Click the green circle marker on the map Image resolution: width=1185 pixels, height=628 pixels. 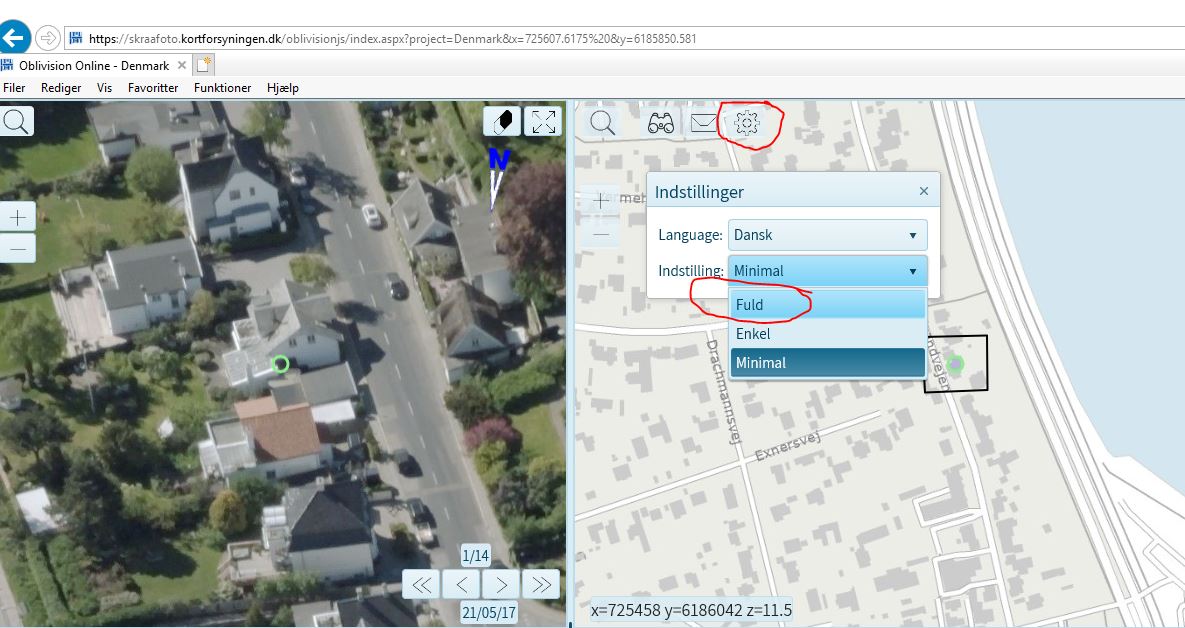click(955, 364)
